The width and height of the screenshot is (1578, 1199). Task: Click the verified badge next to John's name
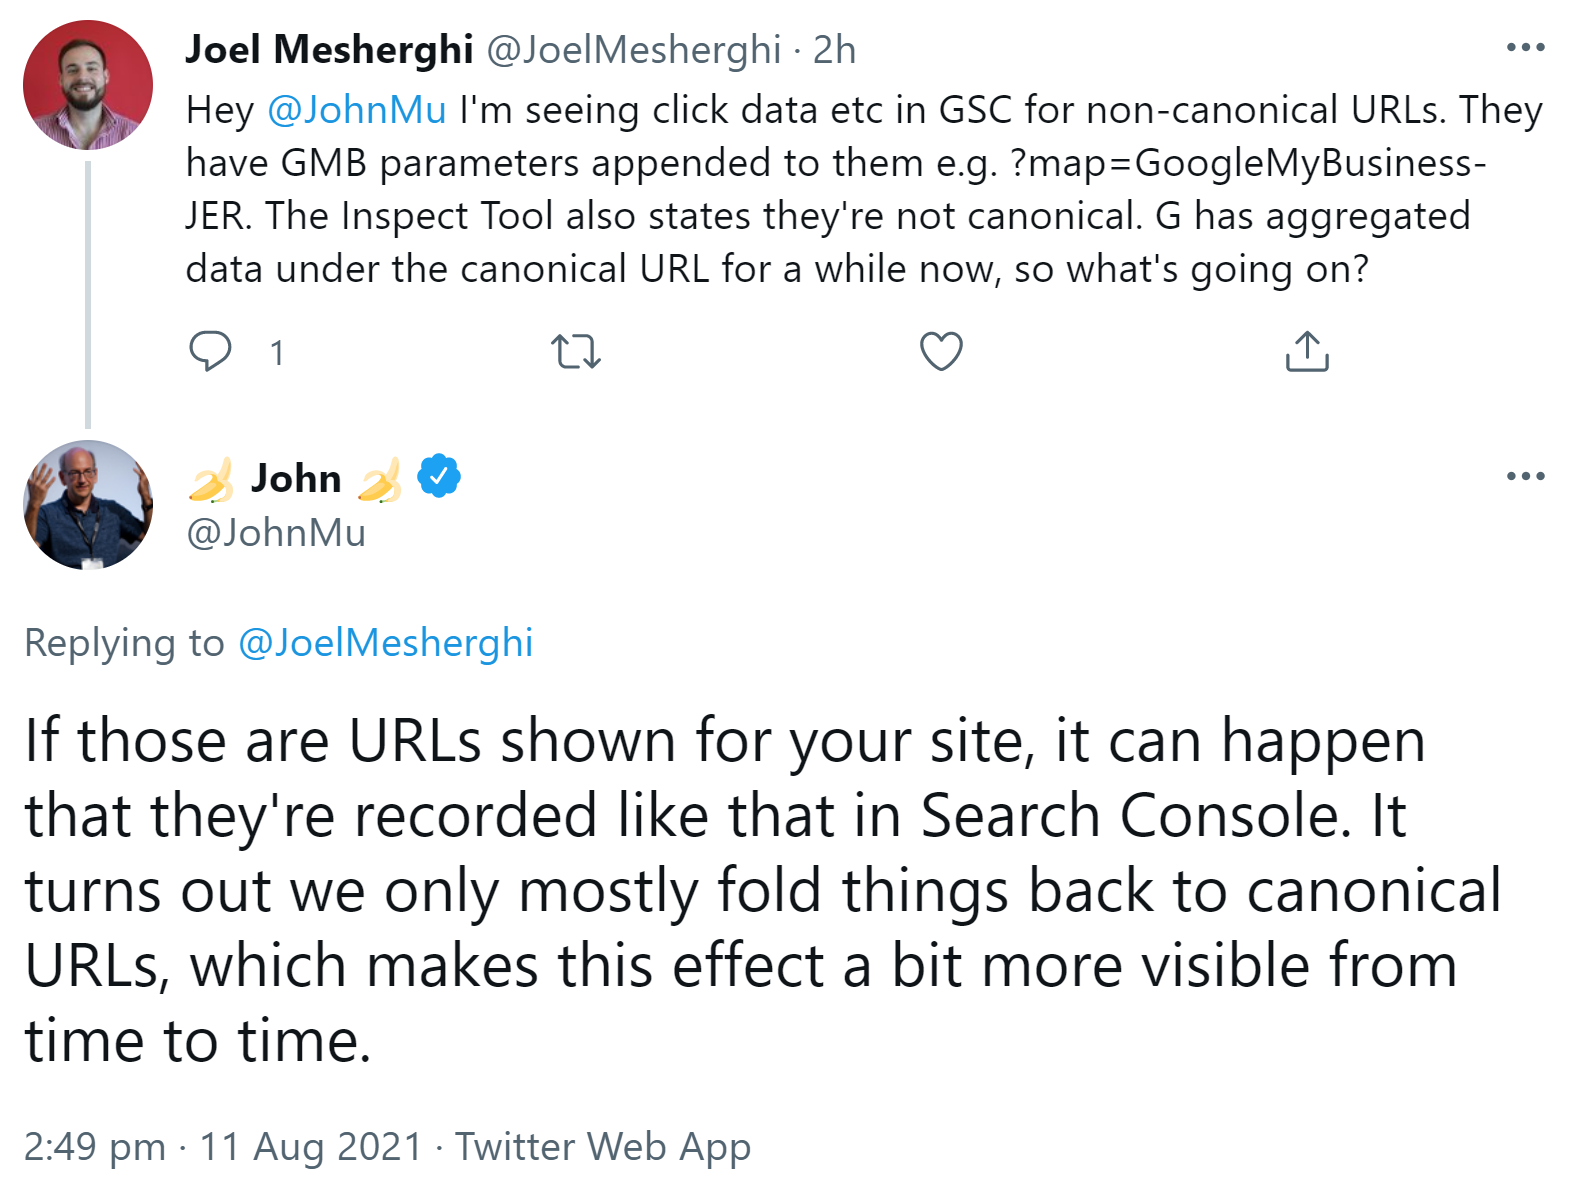pos(438,477)
